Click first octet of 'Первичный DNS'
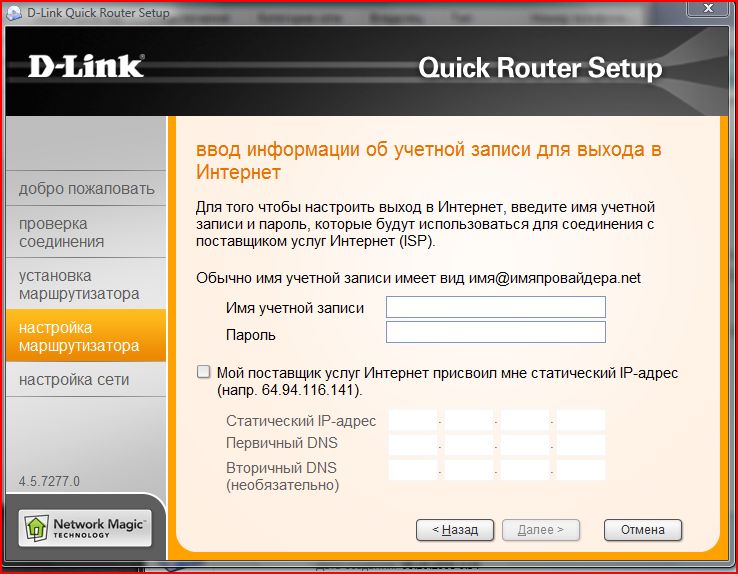Screen dimensions: 738x574 click(413, 445)
